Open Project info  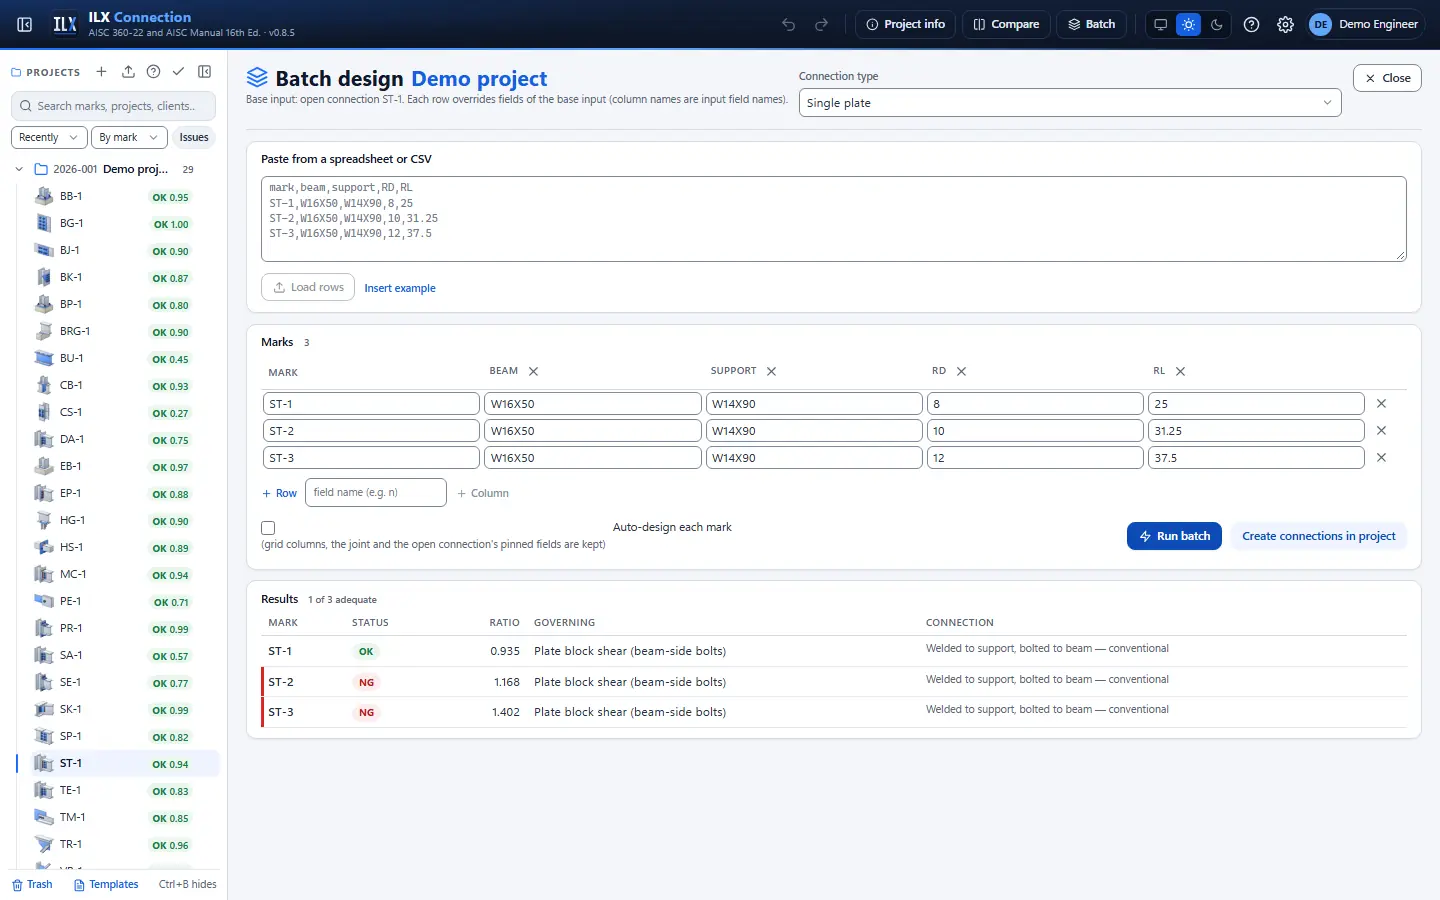coord(906,24)
